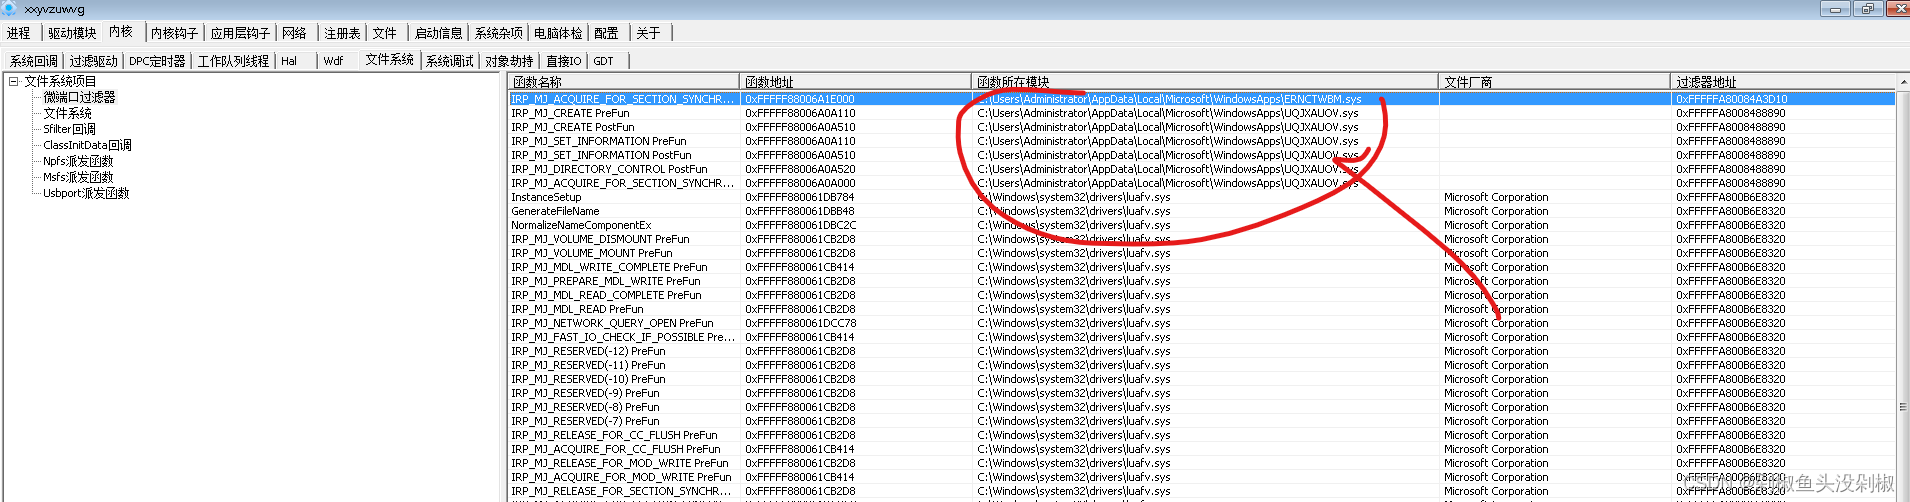
Task: Select the 文件系统项目 root tree item
Action: [x=60, y=81]
